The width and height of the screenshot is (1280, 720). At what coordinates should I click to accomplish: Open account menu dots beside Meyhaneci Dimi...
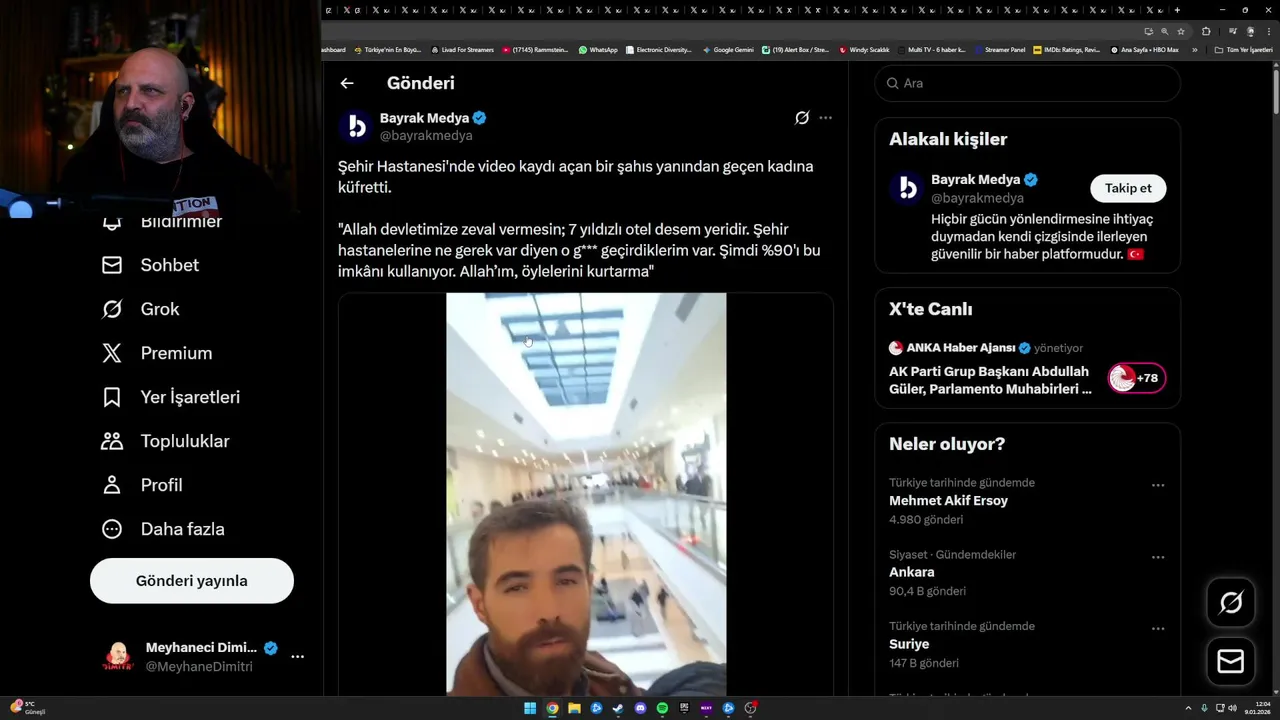tap(297, 657)
